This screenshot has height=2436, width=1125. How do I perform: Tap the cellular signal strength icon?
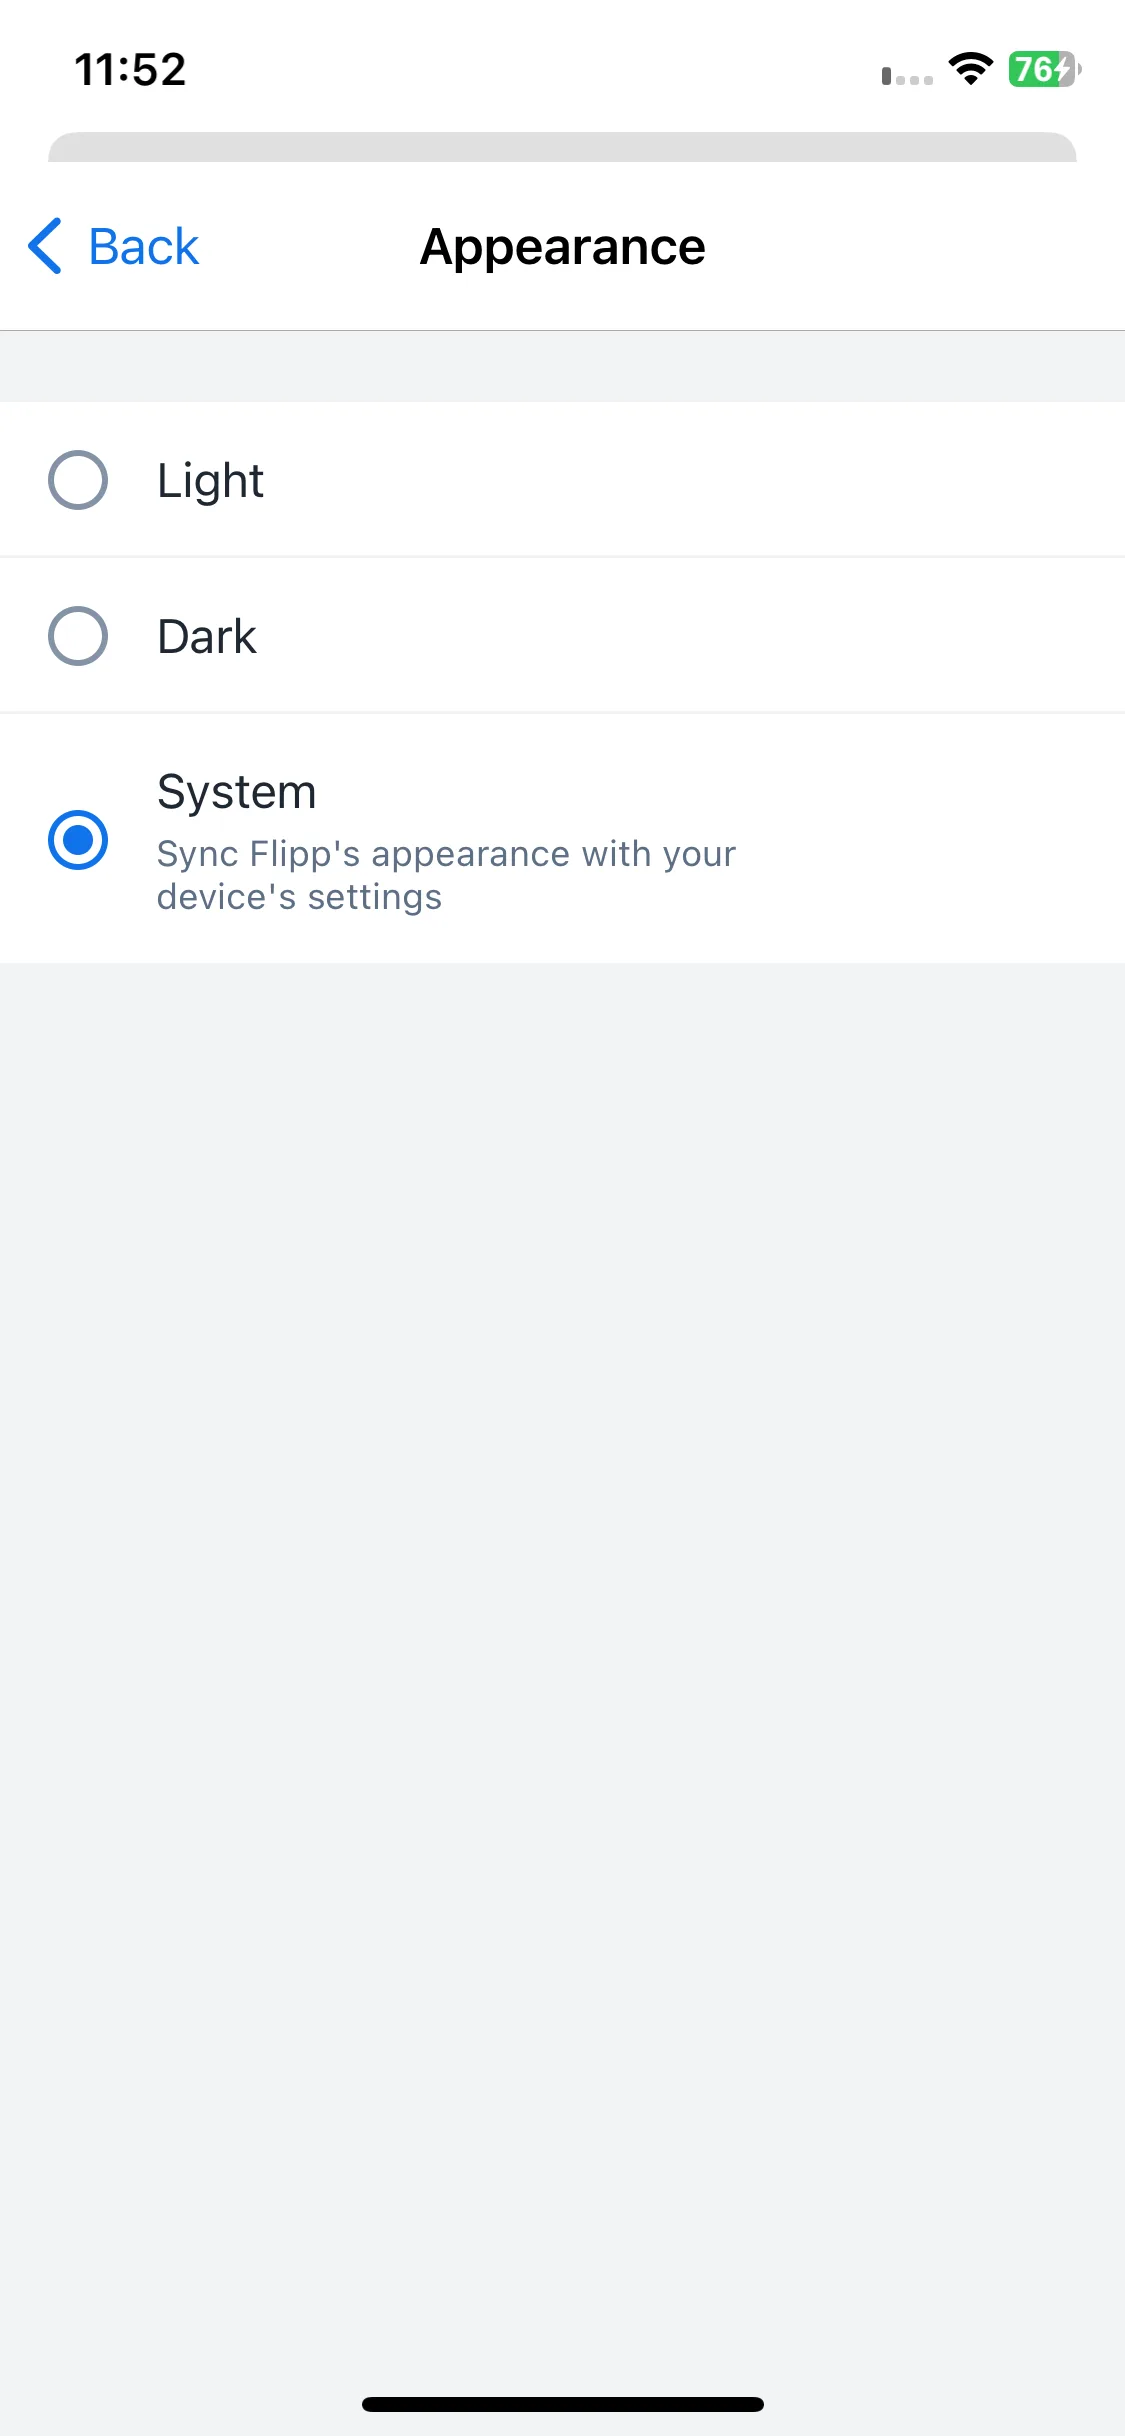[x=907, y=76]
